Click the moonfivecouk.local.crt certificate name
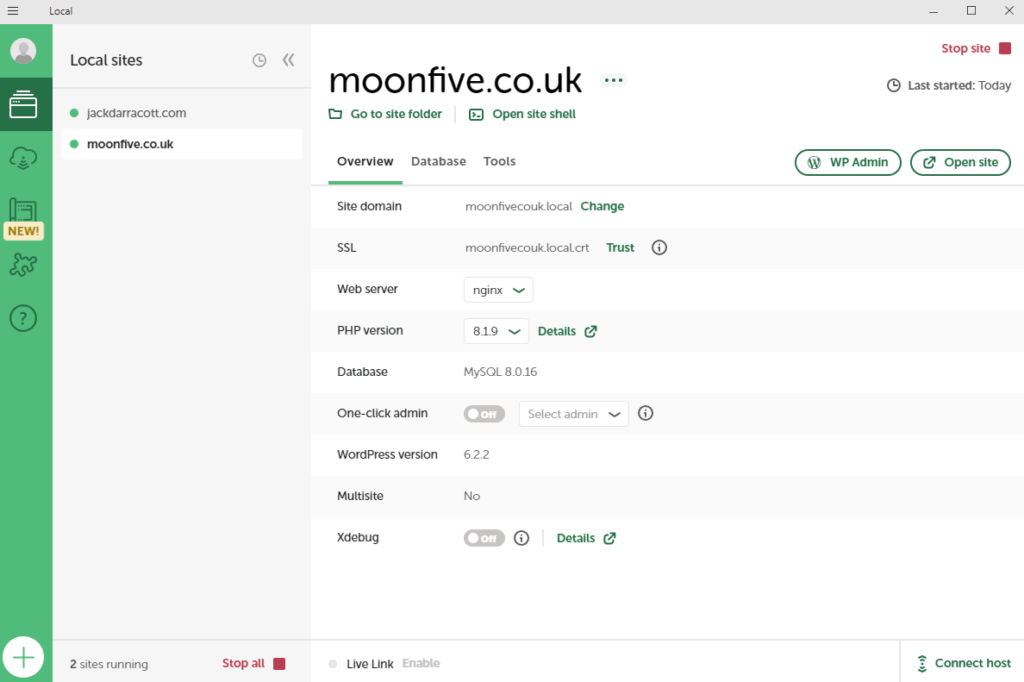The height and width of the screenshot is (682, 1024). tap(527, 248)
